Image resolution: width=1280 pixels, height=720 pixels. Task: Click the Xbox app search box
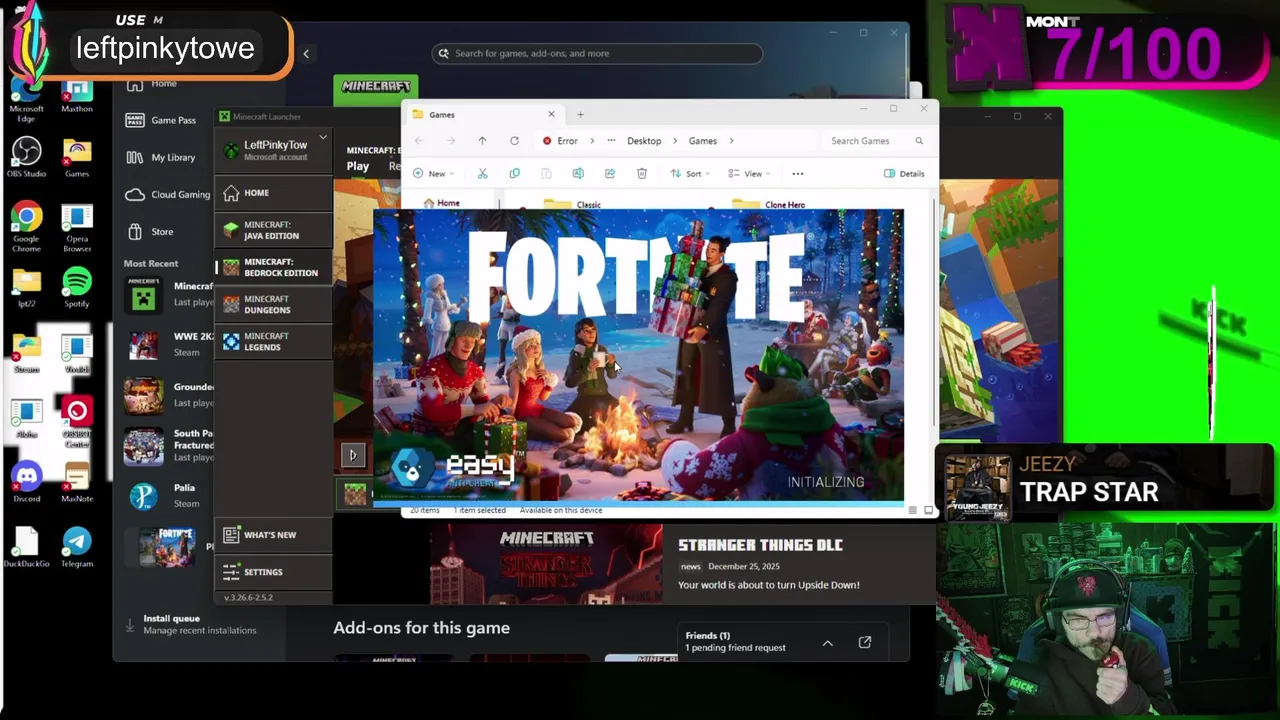[x=597, y=53]
